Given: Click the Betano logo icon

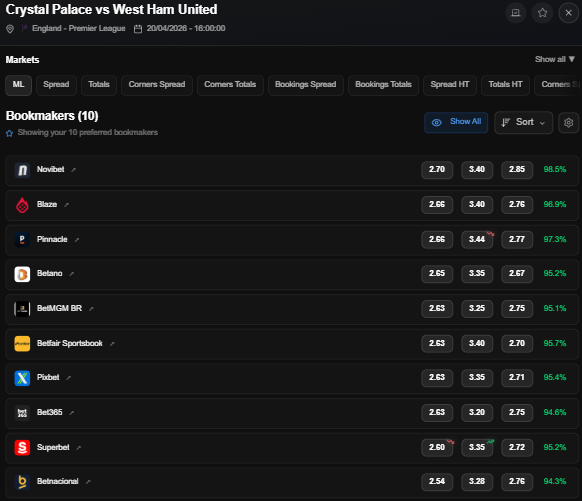Looking at the screenshot, I should click(22, 274).
